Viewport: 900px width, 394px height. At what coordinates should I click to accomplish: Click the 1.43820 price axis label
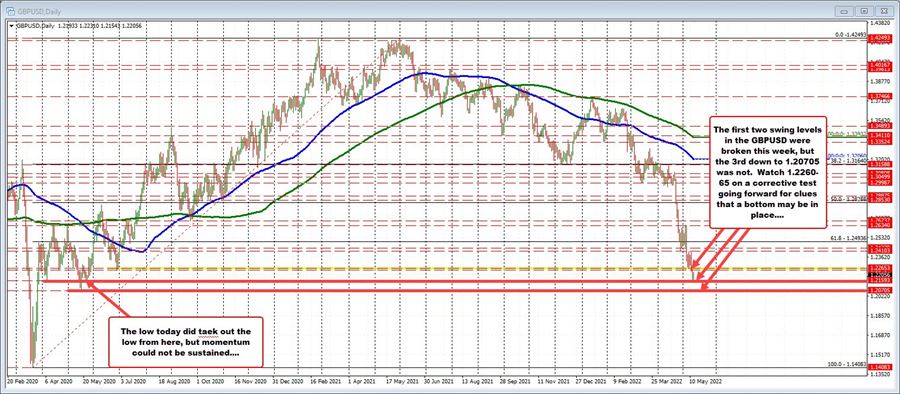click(x=880, y=22)
